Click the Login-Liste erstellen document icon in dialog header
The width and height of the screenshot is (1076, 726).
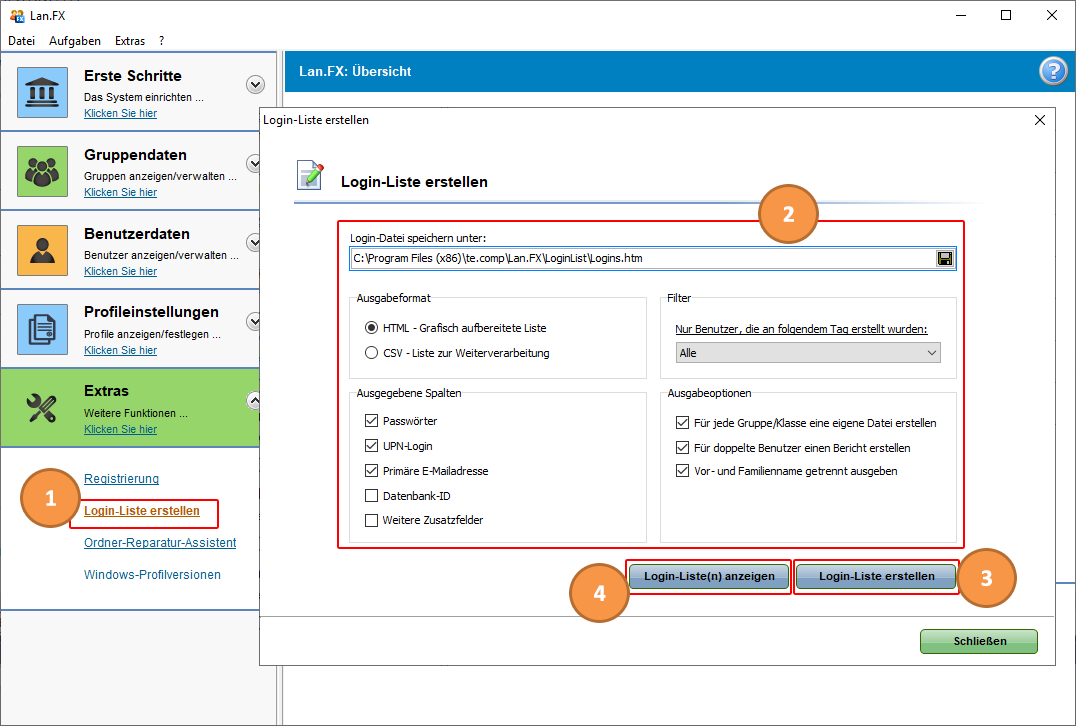click(x=310, y=175)
